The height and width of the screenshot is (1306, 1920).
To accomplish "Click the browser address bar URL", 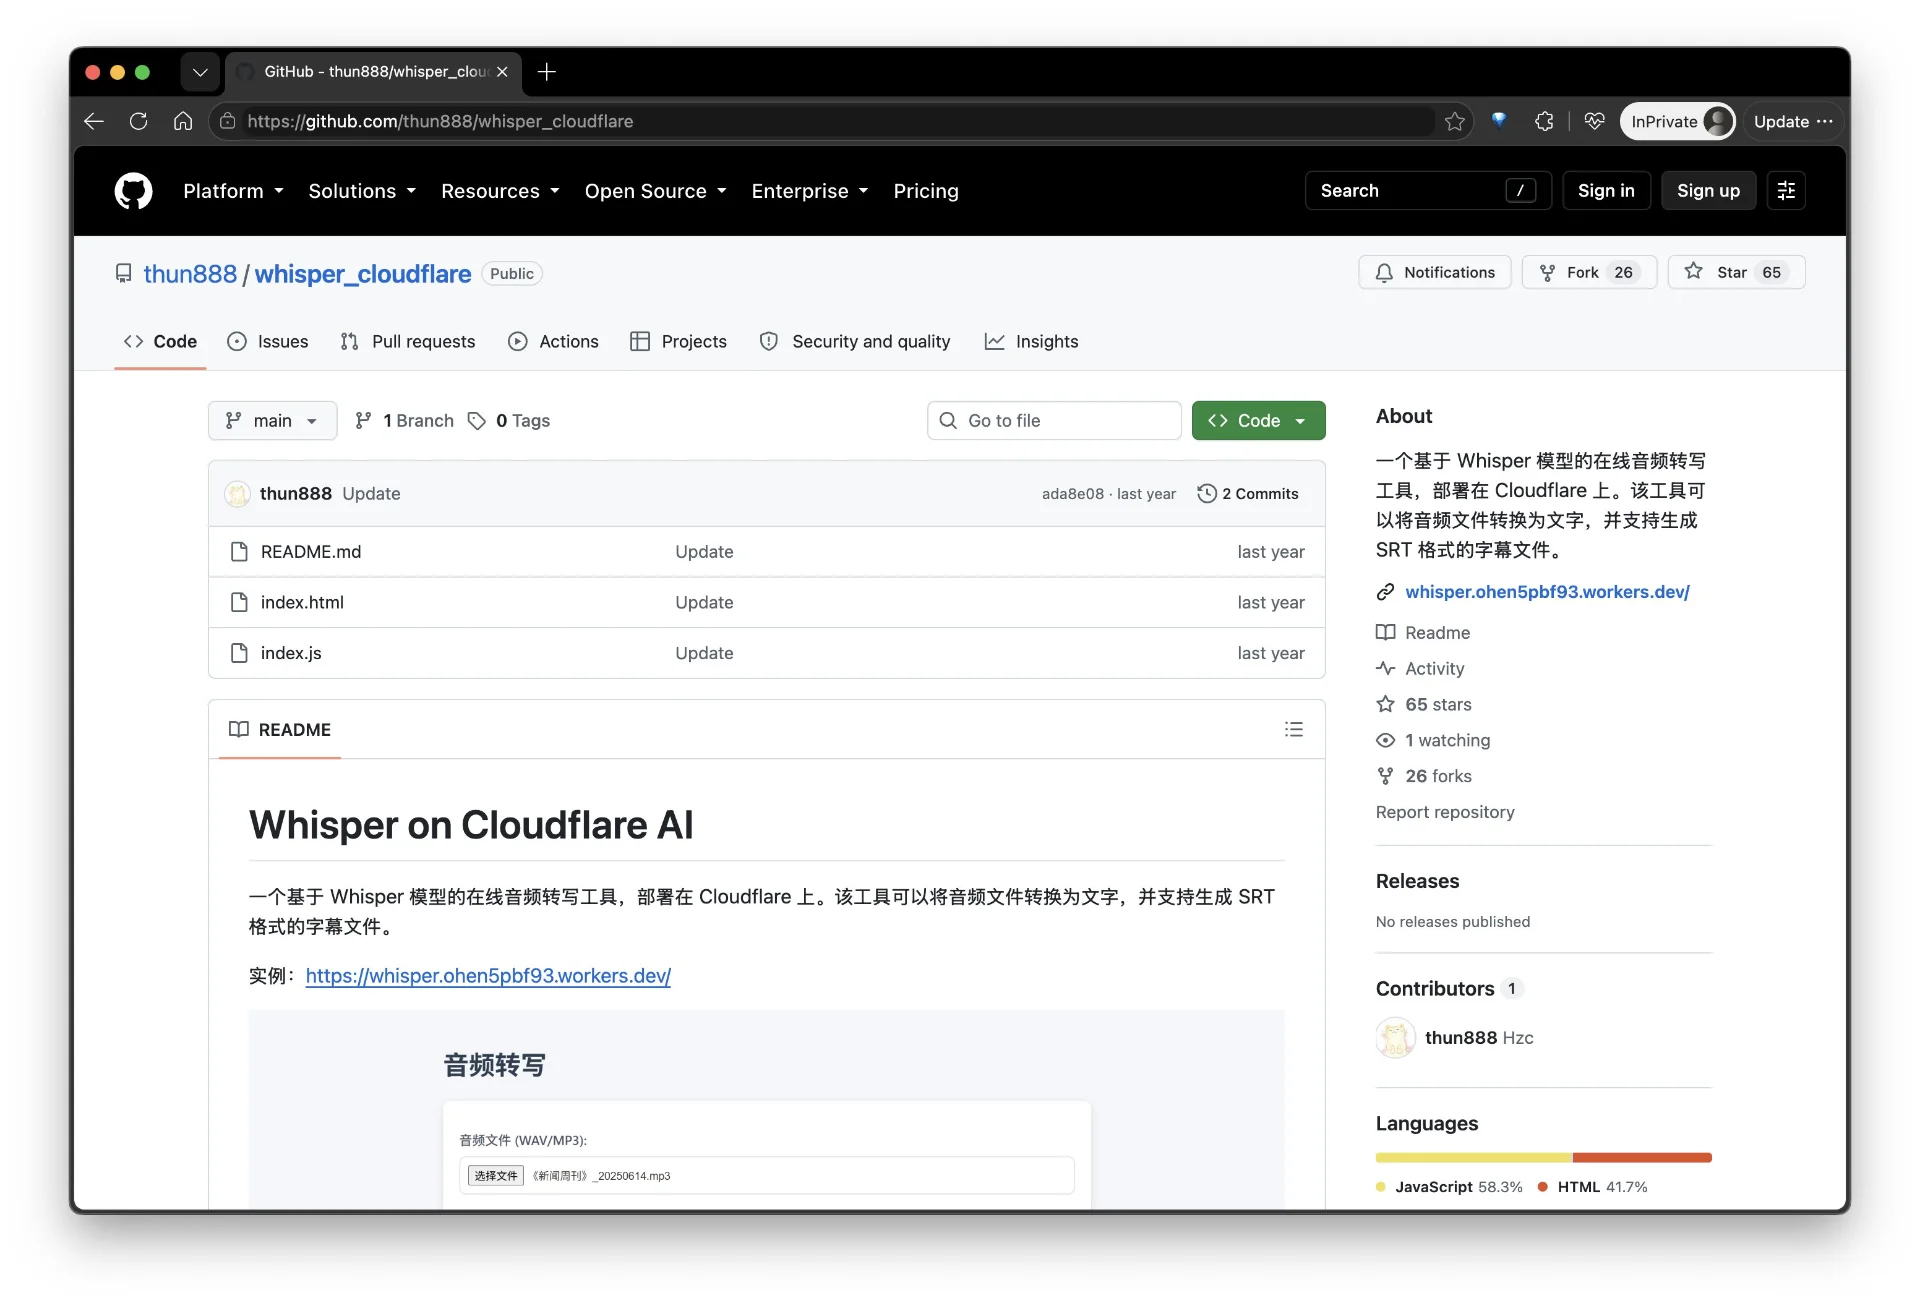I will point(440,121).
